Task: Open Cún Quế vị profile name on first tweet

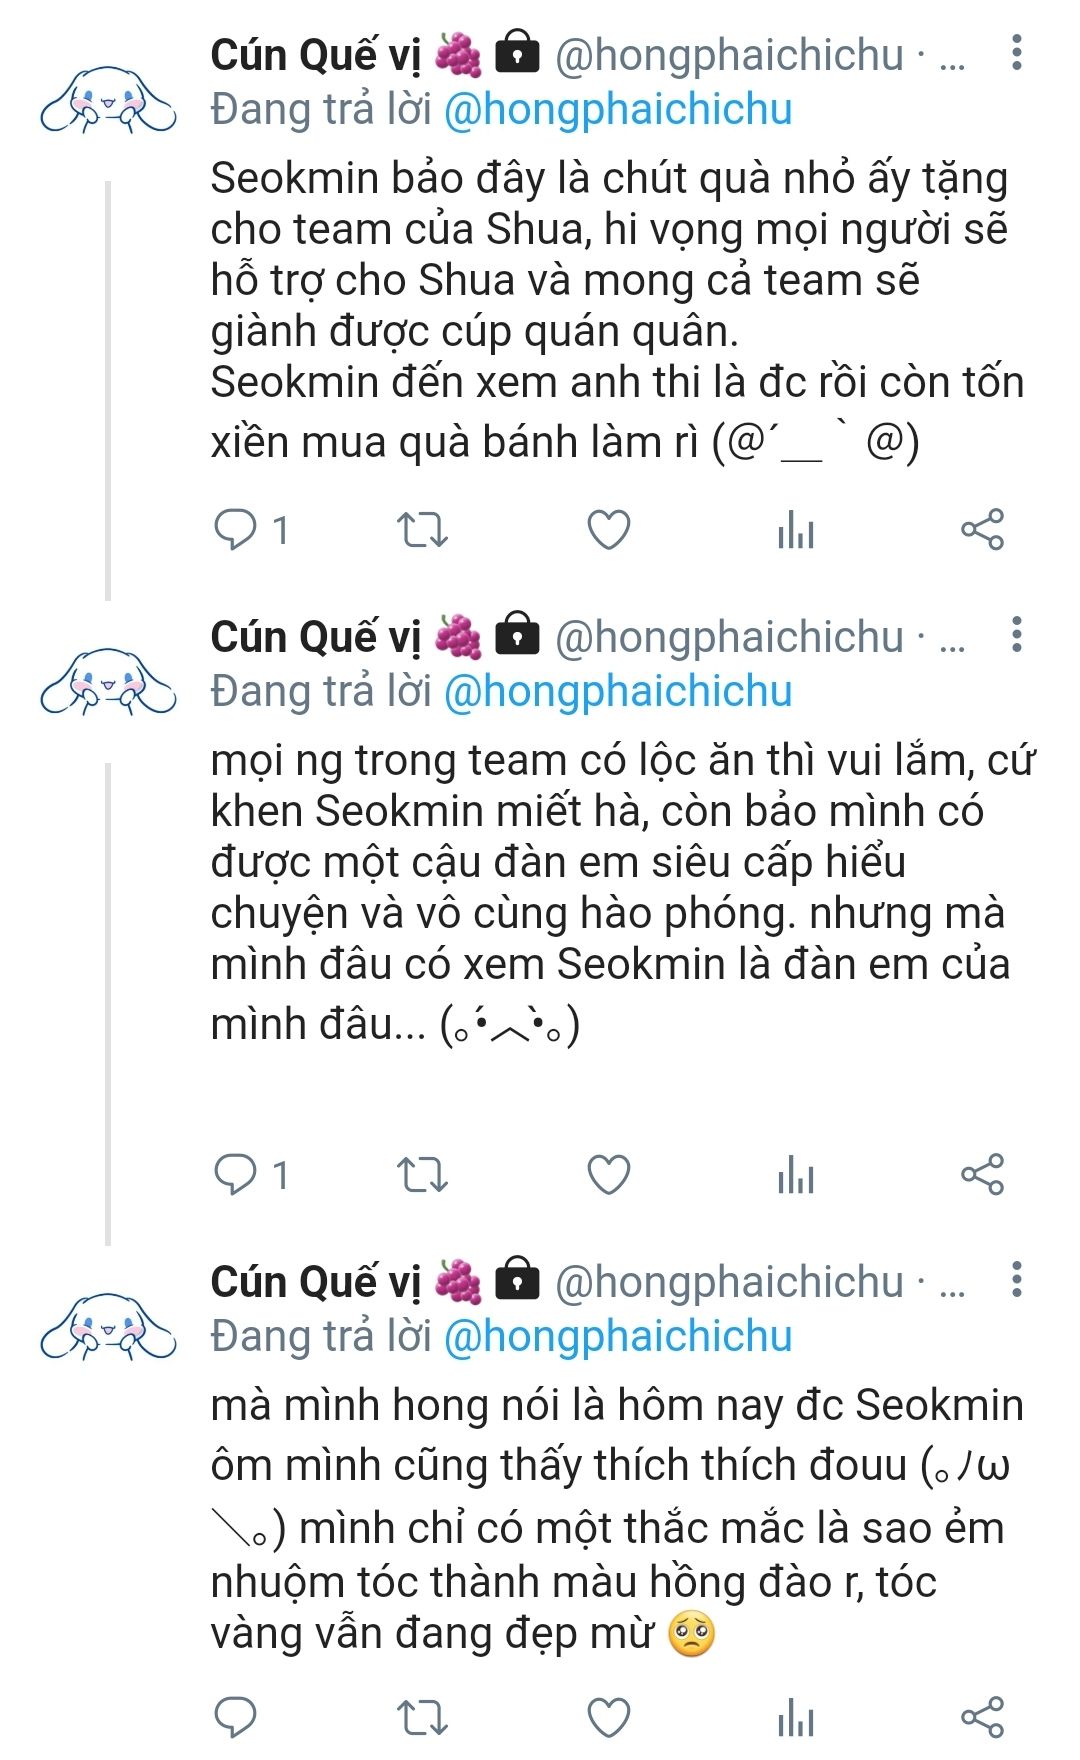Action: tap(315, 55)
